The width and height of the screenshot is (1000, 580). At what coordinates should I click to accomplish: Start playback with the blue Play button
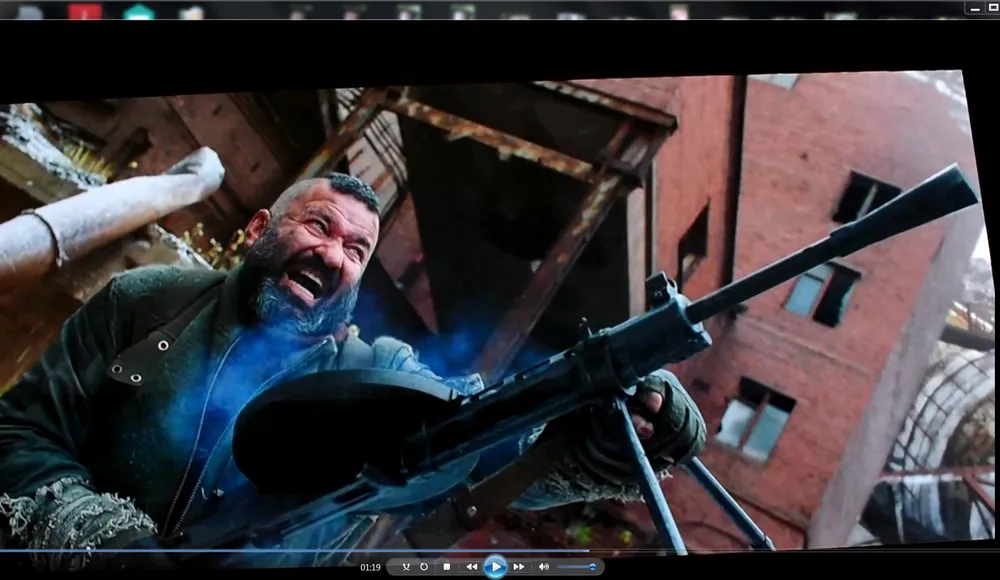(496, 567)
